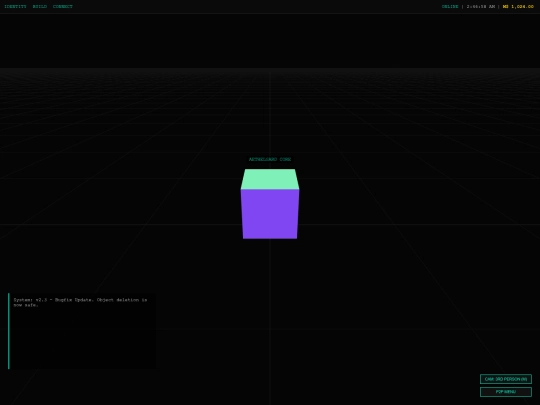Click the POP MENU button
Viewport: 540px width, 405px height.
[506, 392]
